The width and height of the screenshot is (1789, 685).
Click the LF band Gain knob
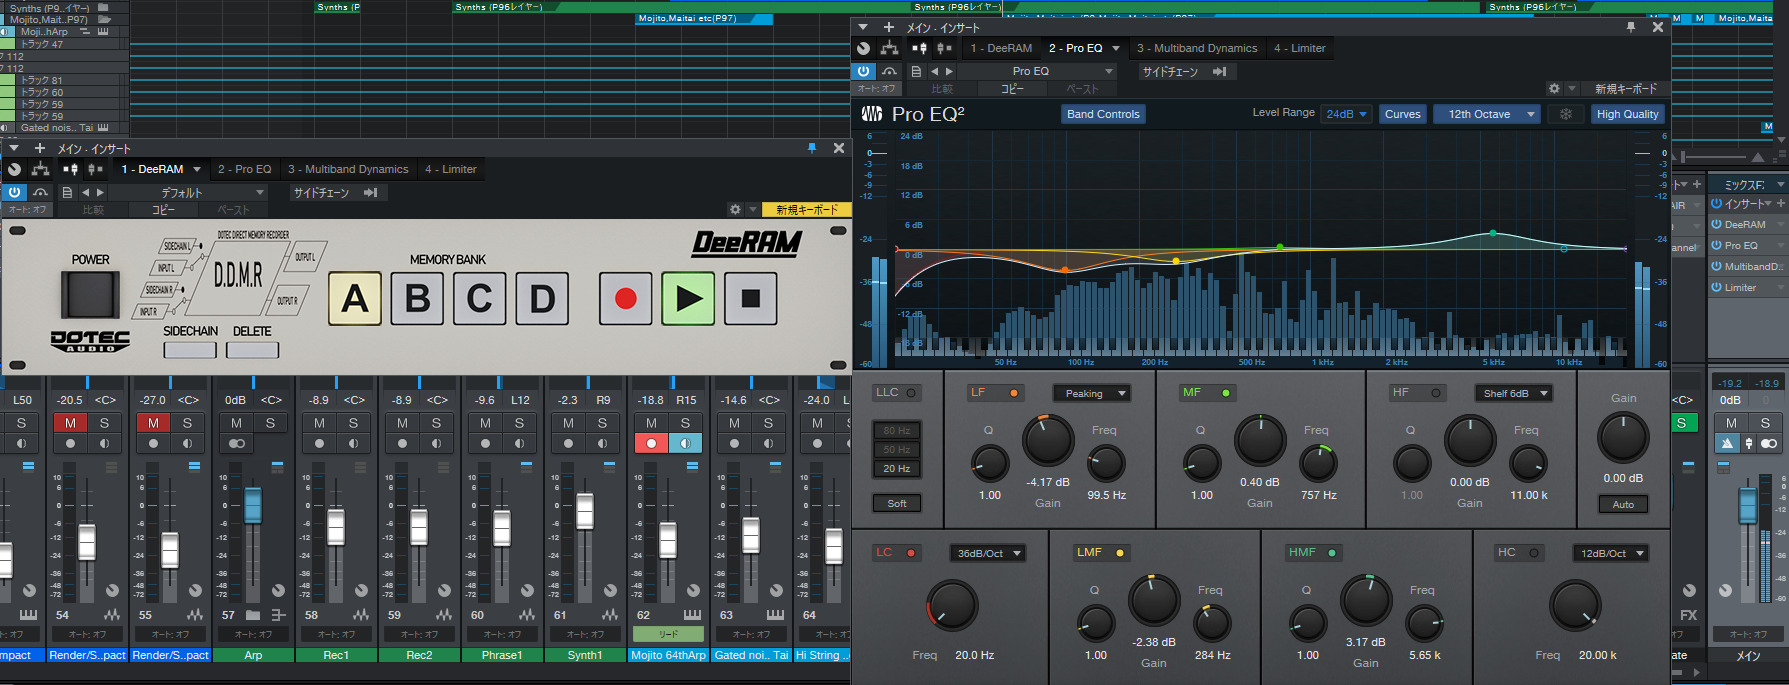[1048, 441]
